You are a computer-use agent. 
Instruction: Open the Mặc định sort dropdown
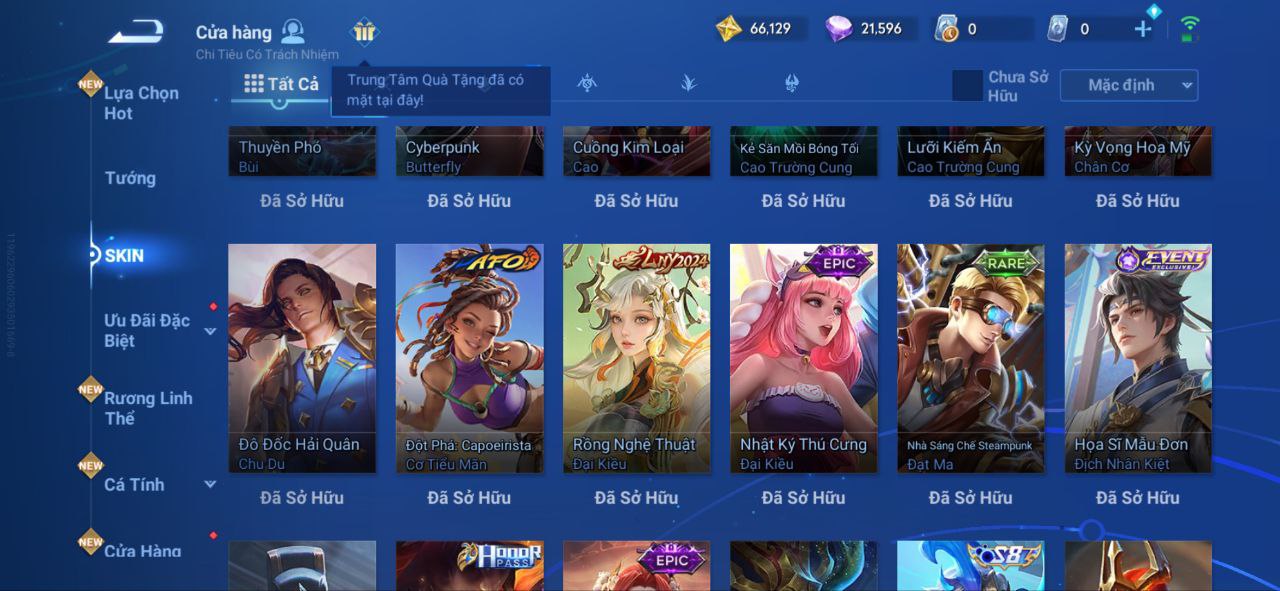[1129, 85]
